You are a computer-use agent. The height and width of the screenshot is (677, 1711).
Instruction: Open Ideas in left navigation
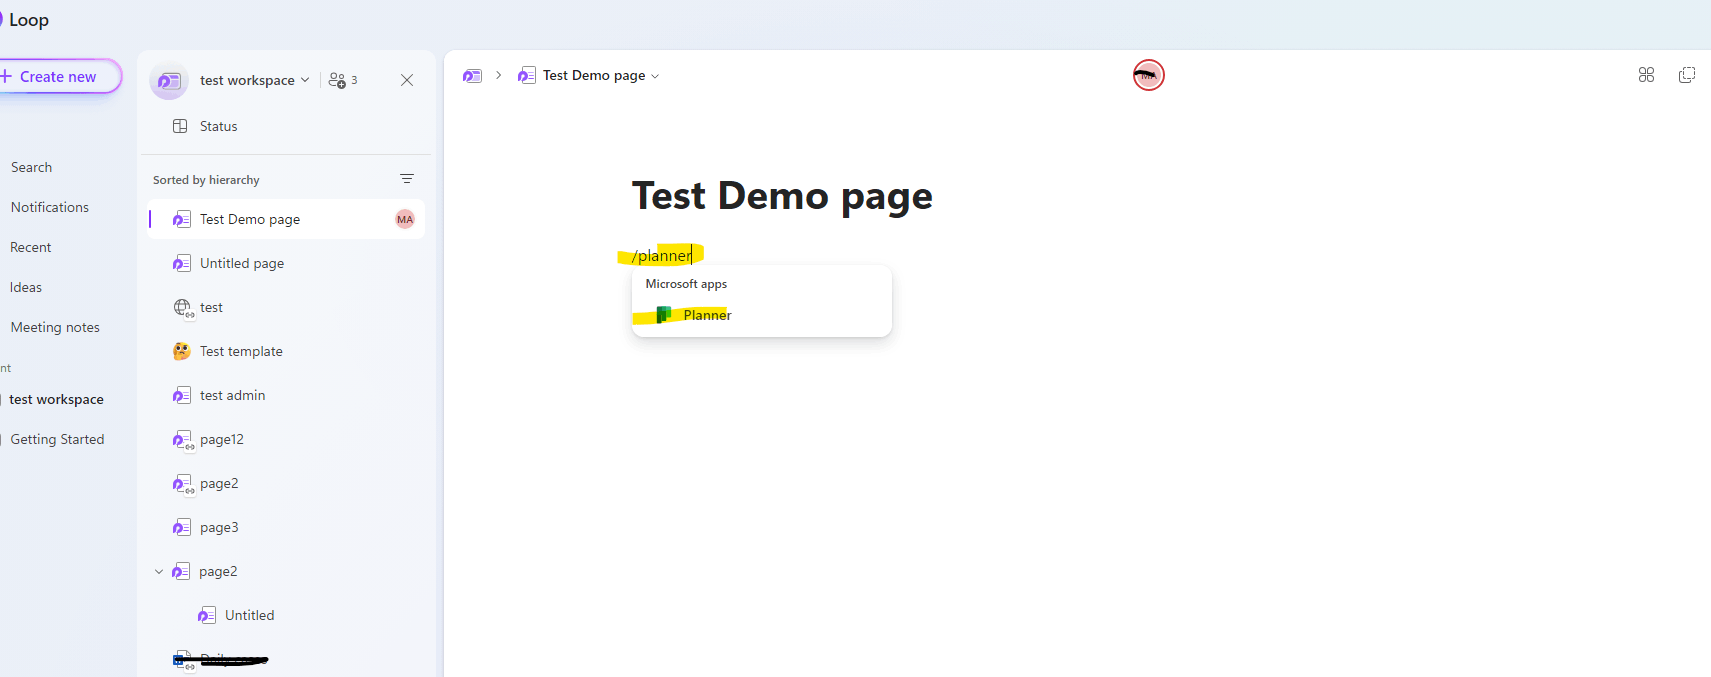click(x=26, y=287)
